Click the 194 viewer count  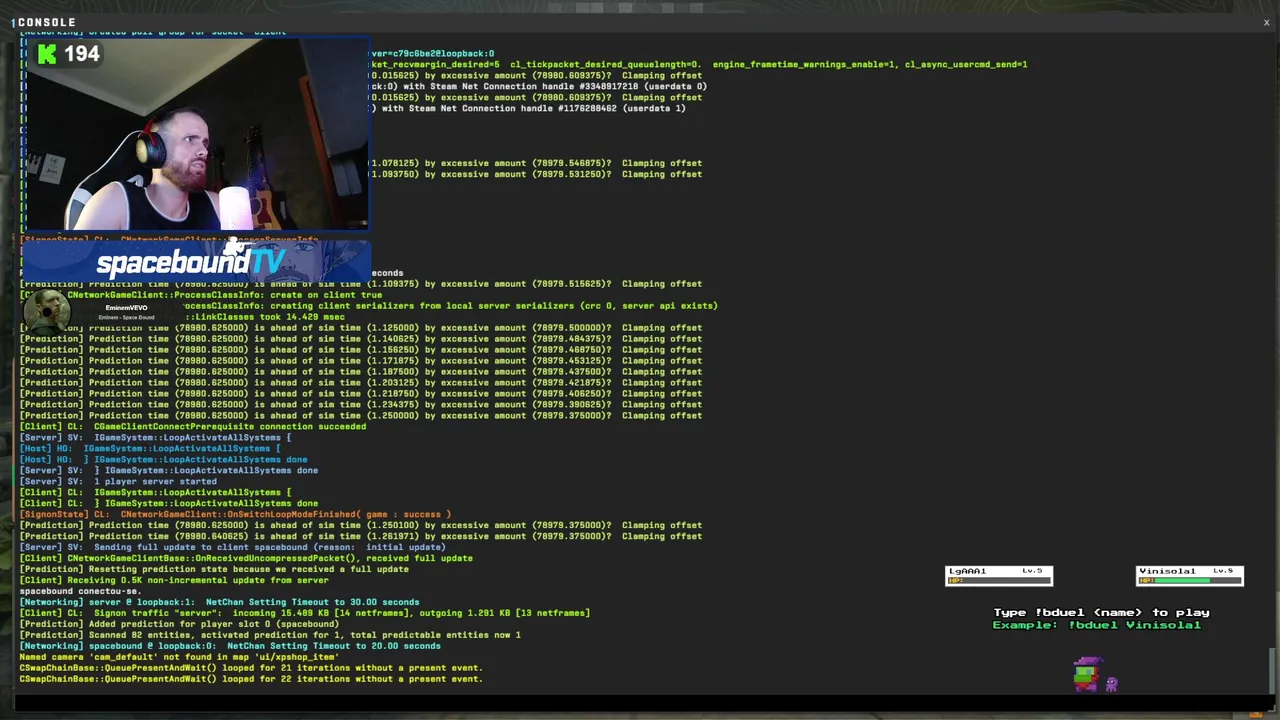click(82, 54)
